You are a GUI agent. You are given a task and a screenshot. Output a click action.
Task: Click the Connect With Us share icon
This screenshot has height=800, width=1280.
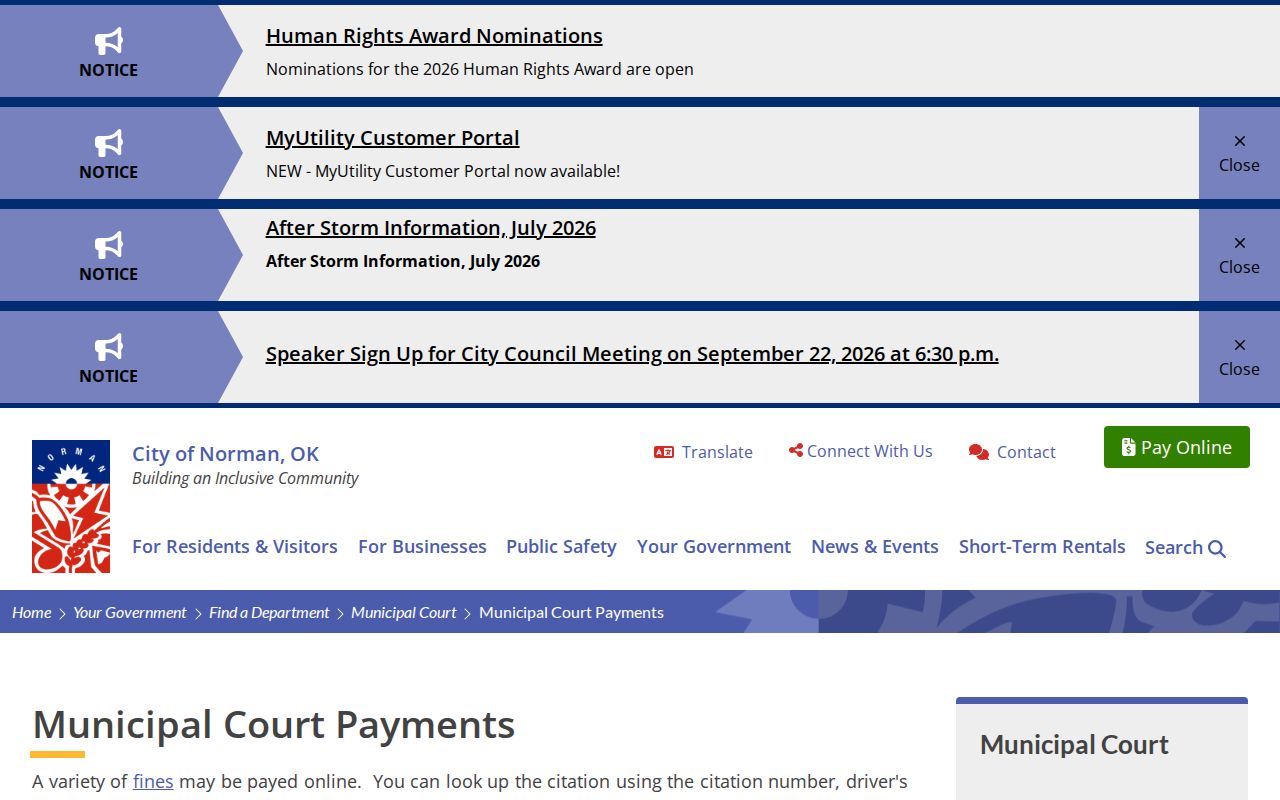click(796, 451)
